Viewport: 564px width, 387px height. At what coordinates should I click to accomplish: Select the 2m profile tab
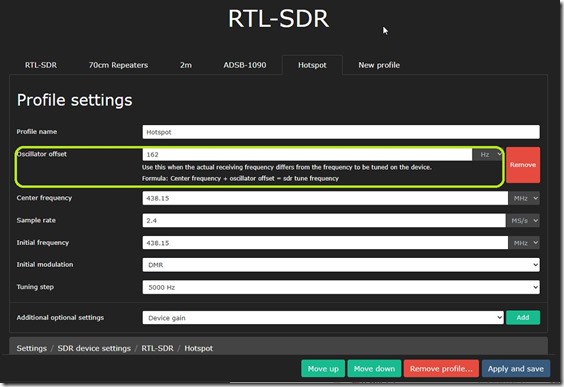(x=186, y=65)
